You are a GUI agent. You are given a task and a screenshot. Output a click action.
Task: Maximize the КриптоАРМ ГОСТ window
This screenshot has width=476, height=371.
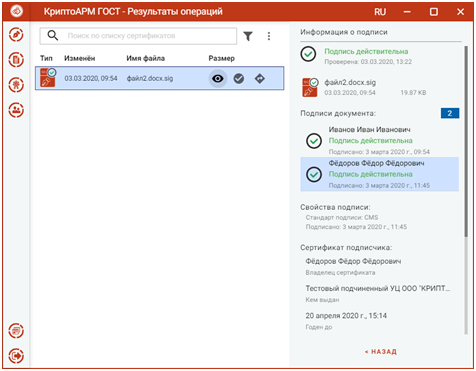434,12
